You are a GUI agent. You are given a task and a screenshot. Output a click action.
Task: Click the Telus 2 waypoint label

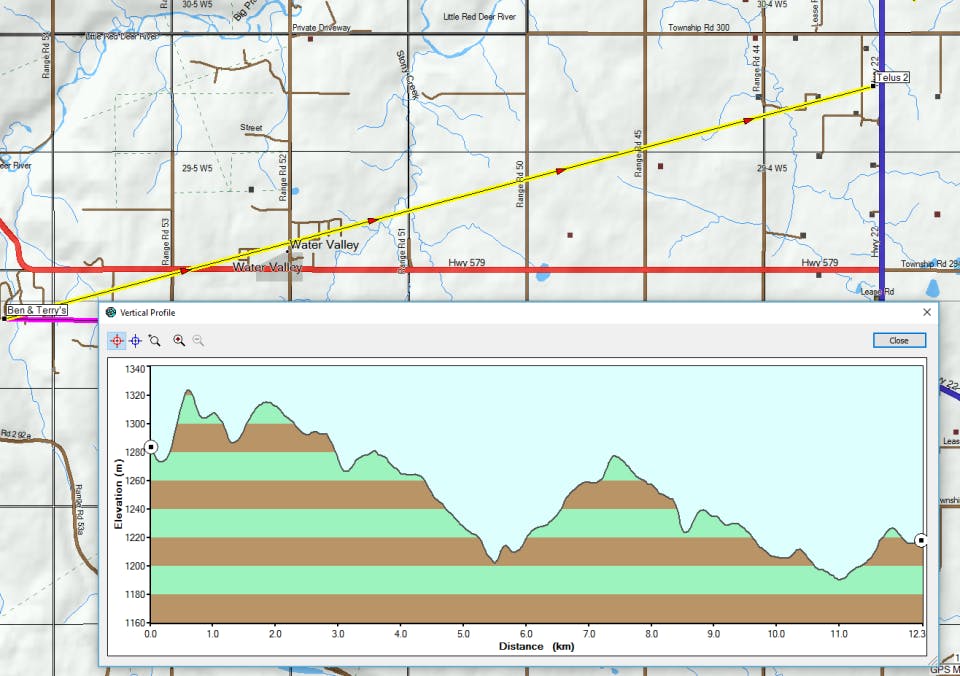tap(892, 77)
